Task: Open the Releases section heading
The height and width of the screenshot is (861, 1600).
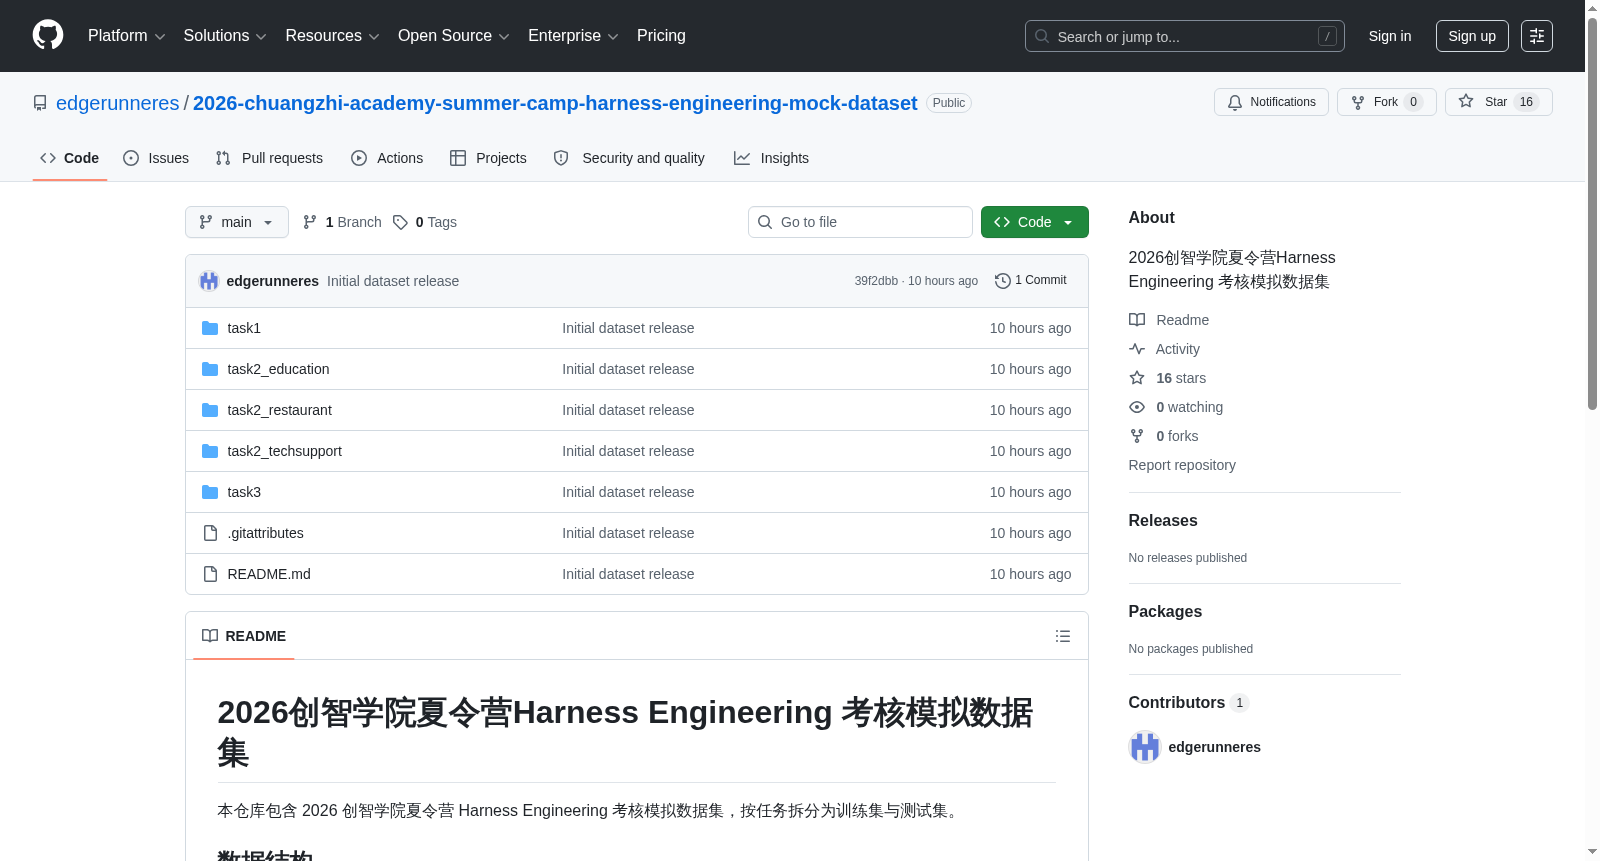Action: 1163,521
